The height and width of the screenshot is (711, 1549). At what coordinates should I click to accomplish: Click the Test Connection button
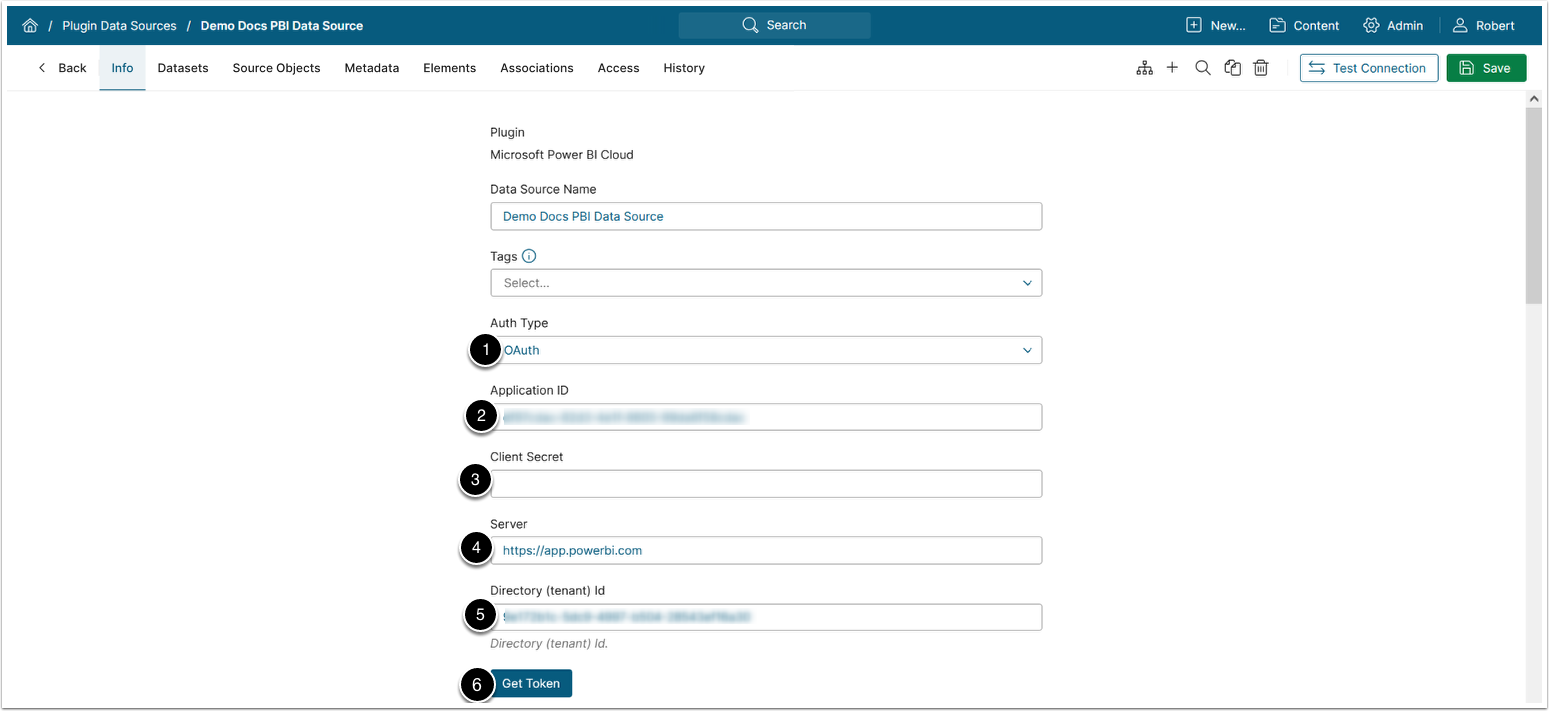pos(1369,68)
